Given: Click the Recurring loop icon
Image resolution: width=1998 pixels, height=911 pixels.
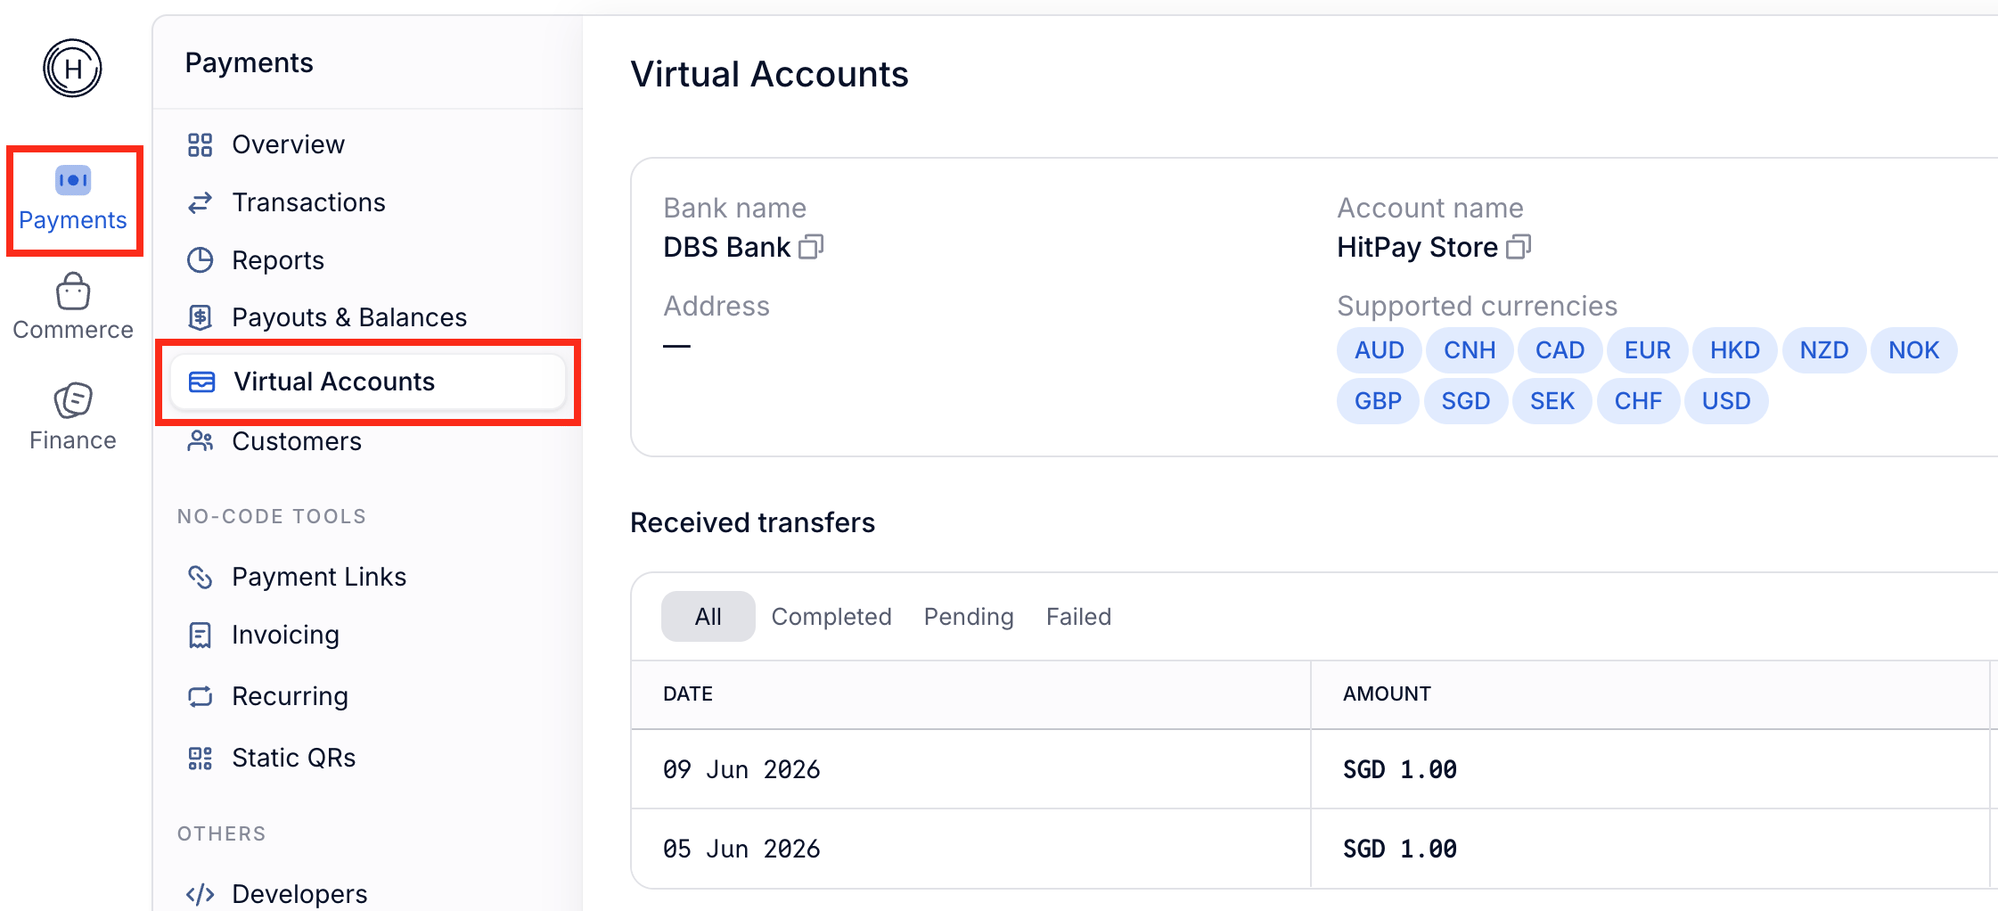Looking at the screenshot, I should 200,696.
